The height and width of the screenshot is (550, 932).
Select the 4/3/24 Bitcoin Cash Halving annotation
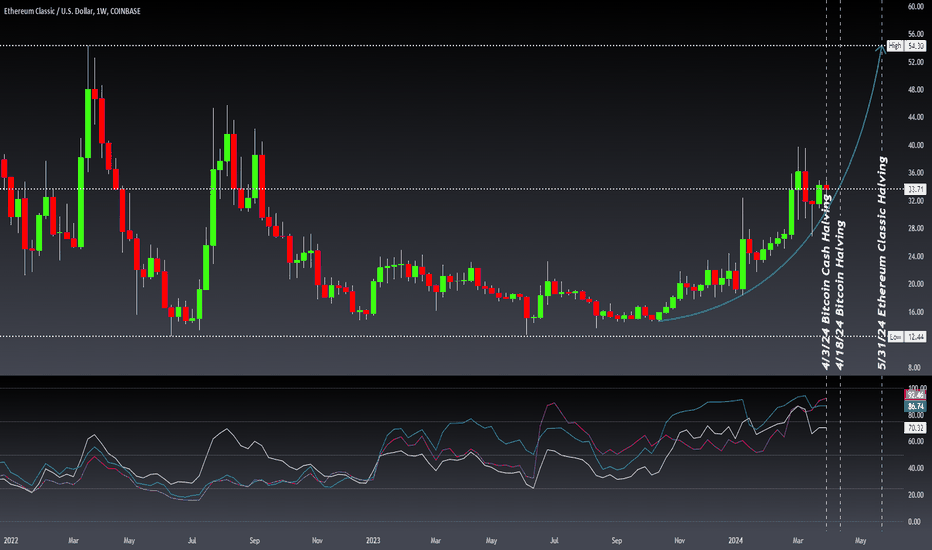coord(826,282)
